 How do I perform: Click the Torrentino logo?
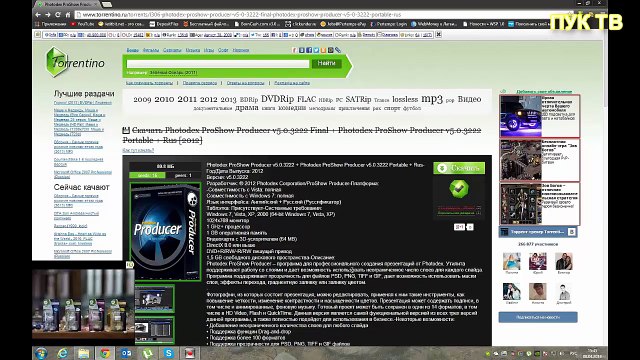(x=75, y=62)
